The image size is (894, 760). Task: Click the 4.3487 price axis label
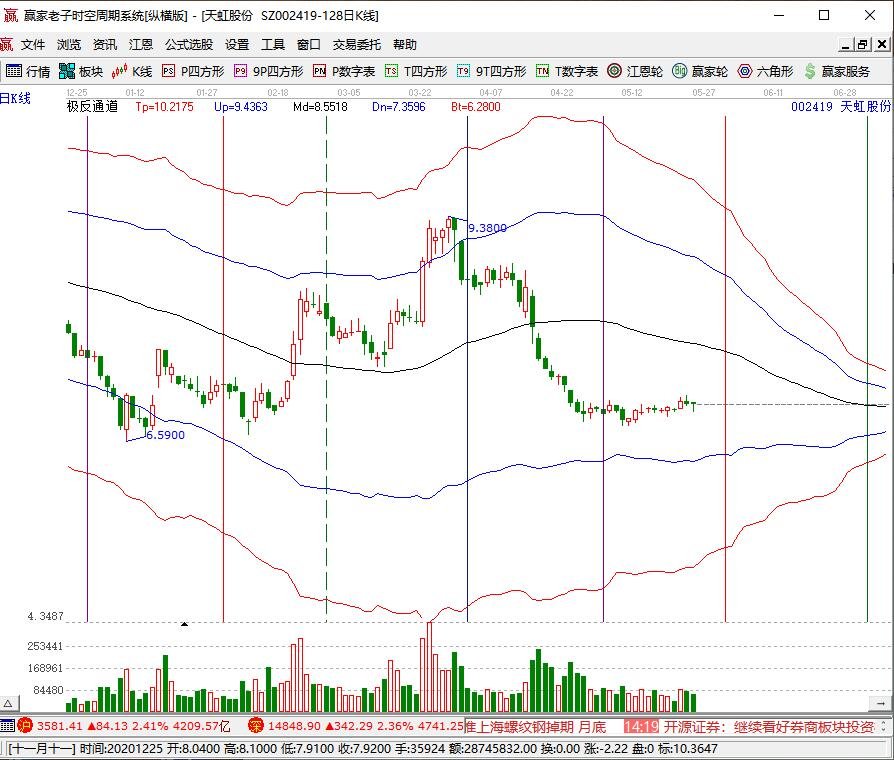[45, 616]
